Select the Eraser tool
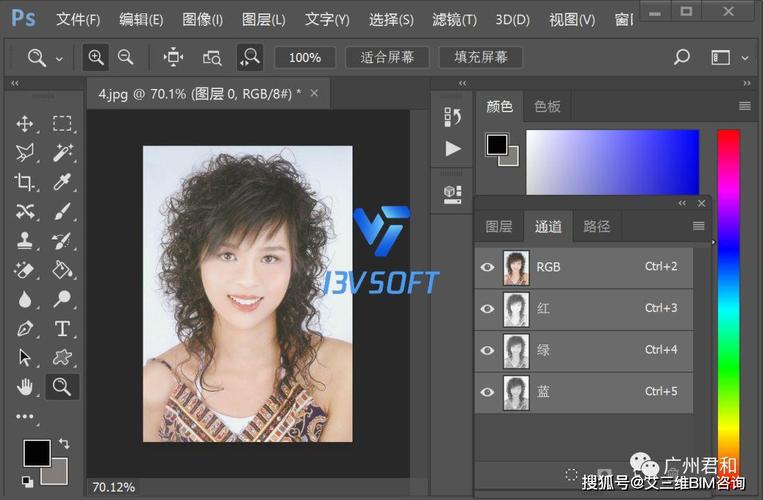This screenshot has width=763, height=500. [x=24, y=270]
